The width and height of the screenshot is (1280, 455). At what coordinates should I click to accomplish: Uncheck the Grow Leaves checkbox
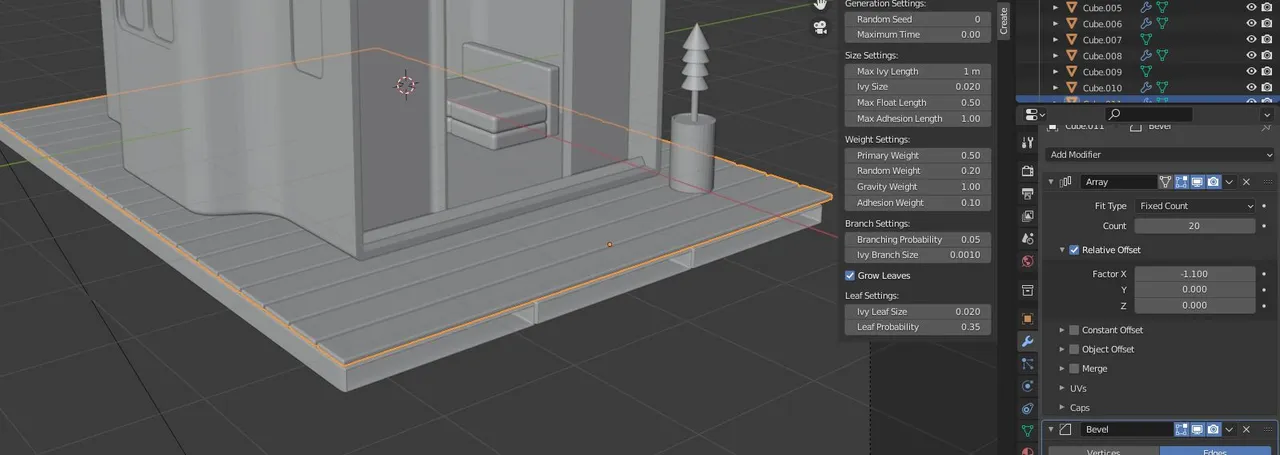point(851,275)
